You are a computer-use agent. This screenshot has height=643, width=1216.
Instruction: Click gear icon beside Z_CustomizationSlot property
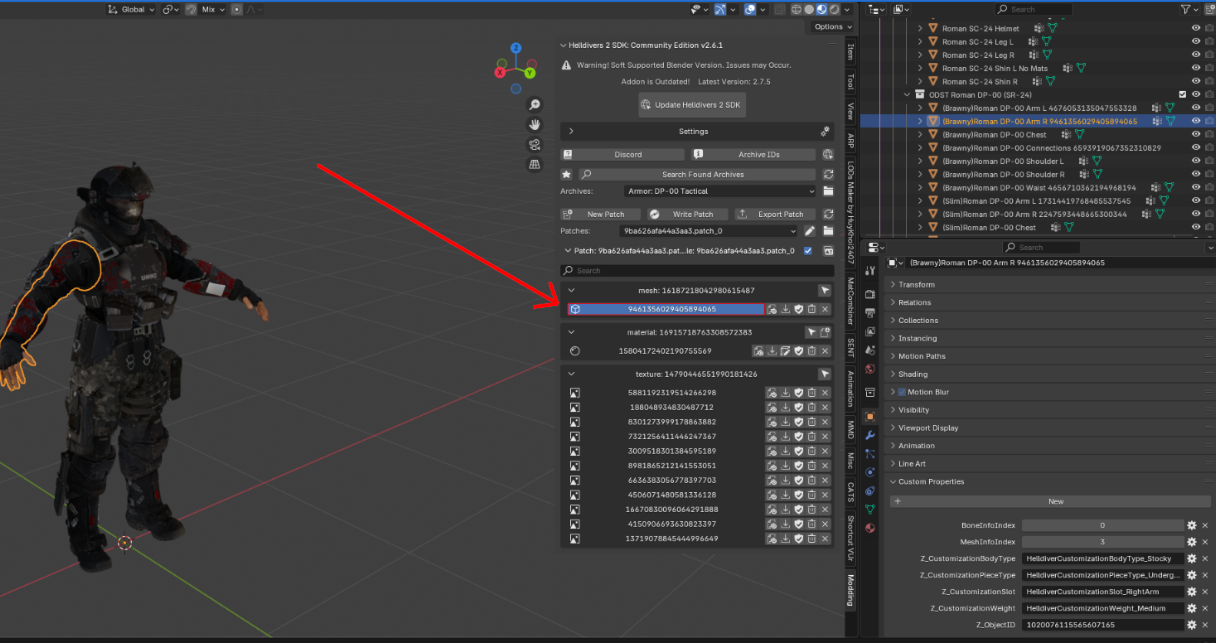[1192, 592]
